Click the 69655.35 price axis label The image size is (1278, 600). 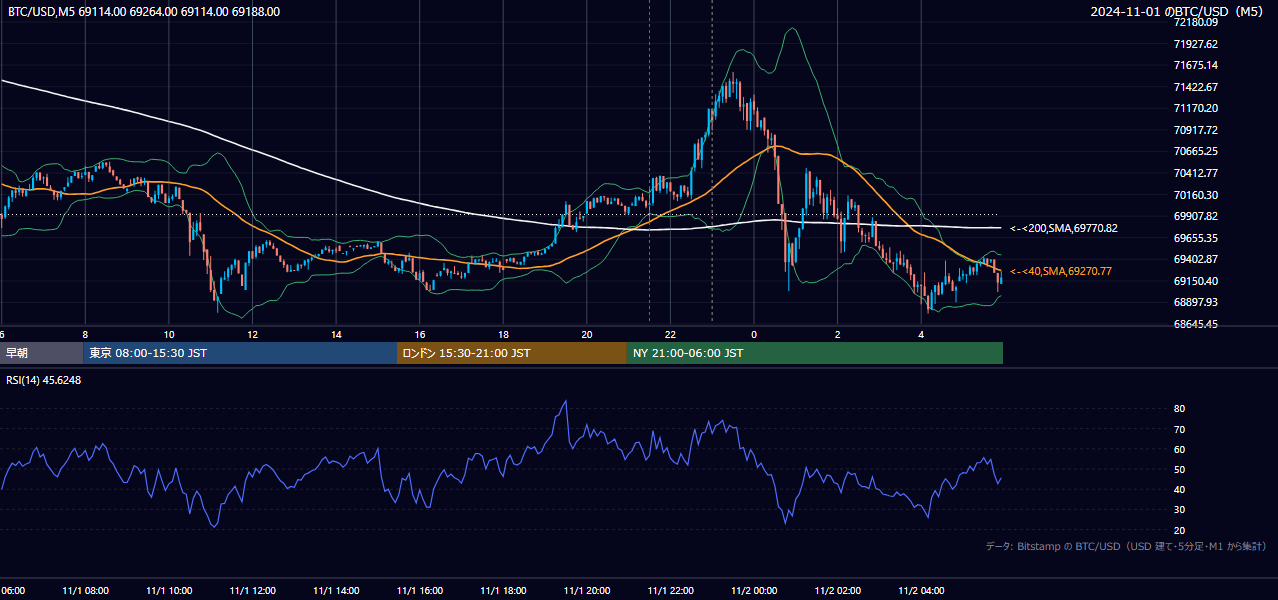(1195, 238)
